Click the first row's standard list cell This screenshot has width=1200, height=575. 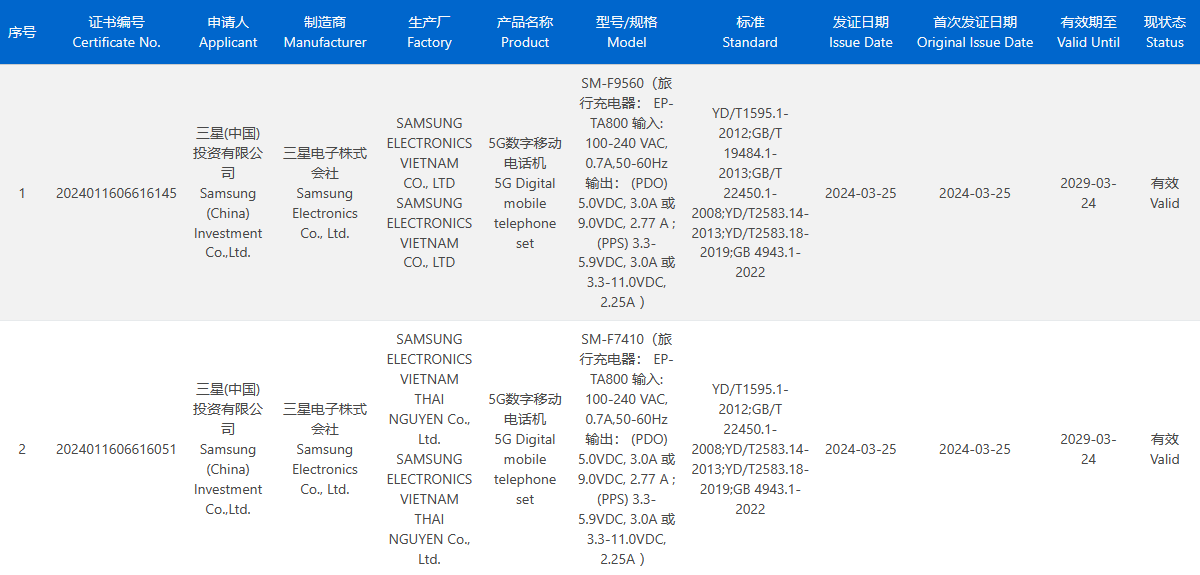point(749,193)
